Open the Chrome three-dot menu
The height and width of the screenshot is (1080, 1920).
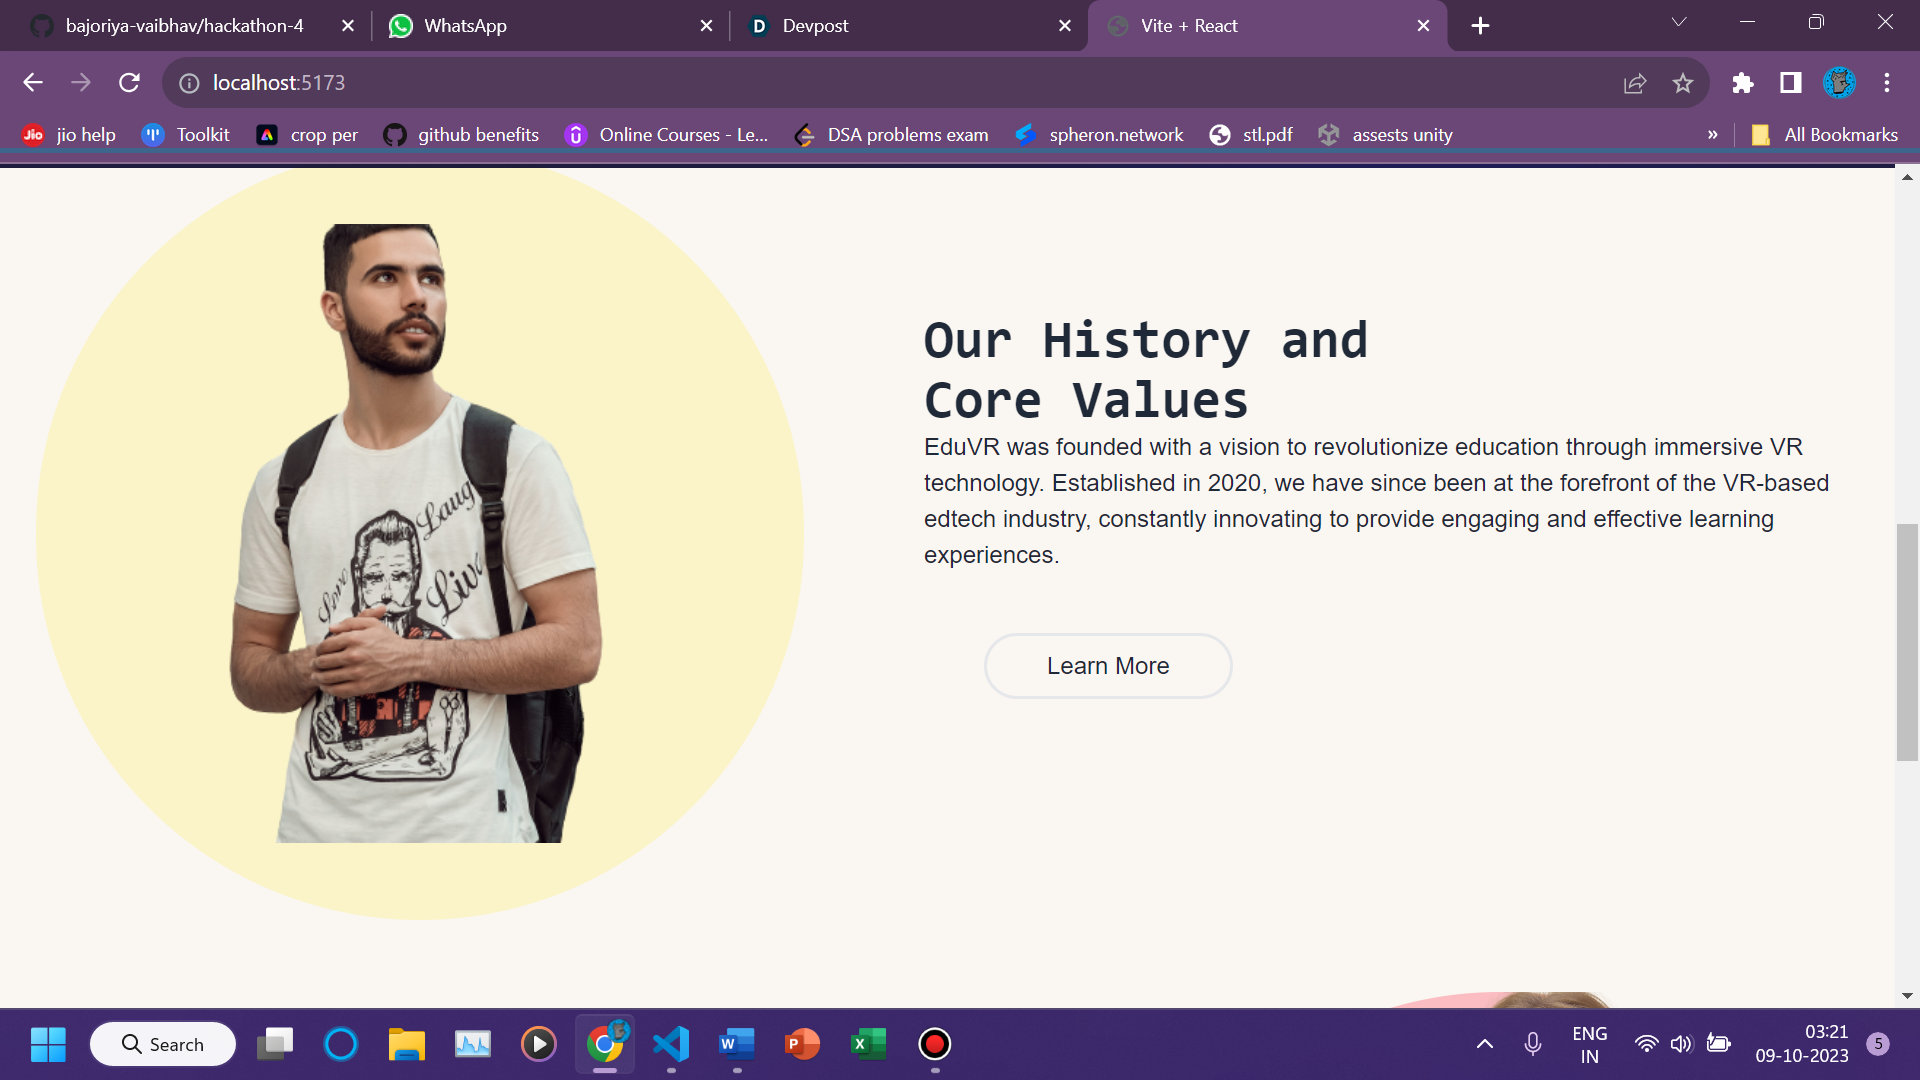(x=1887, y=83)
